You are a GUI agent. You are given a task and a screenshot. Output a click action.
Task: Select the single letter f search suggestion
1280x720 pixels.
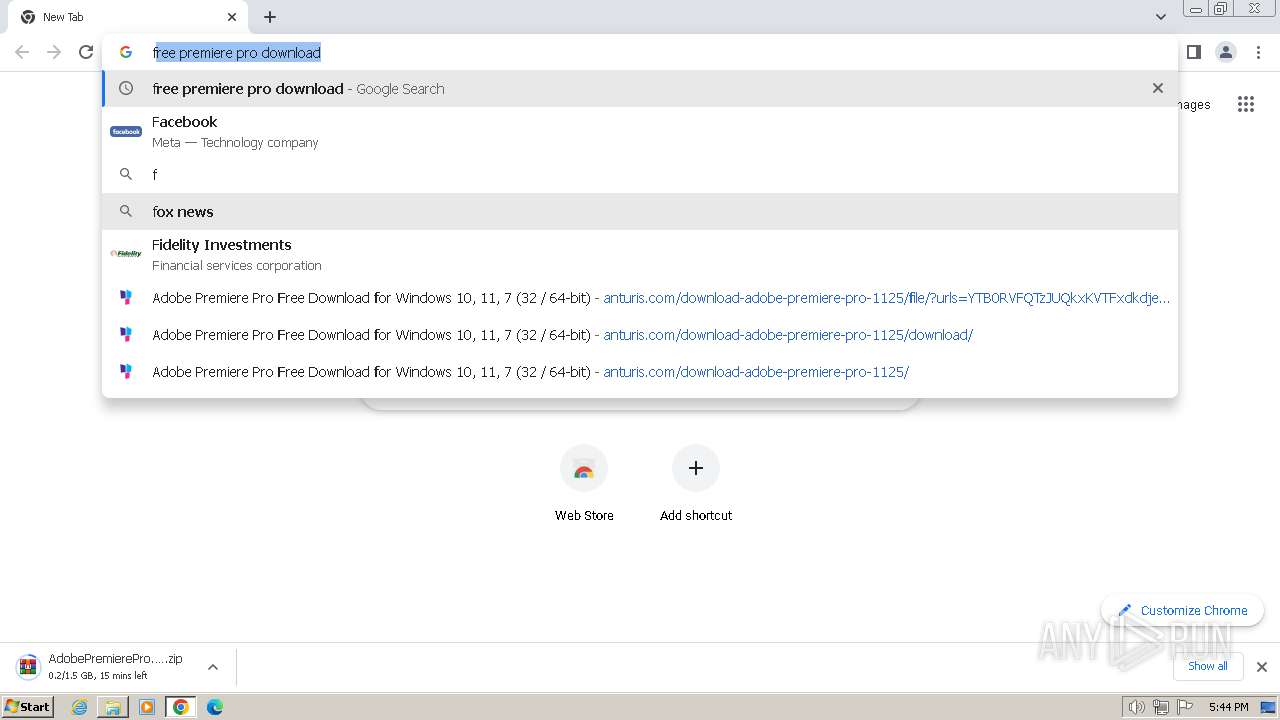640,174
